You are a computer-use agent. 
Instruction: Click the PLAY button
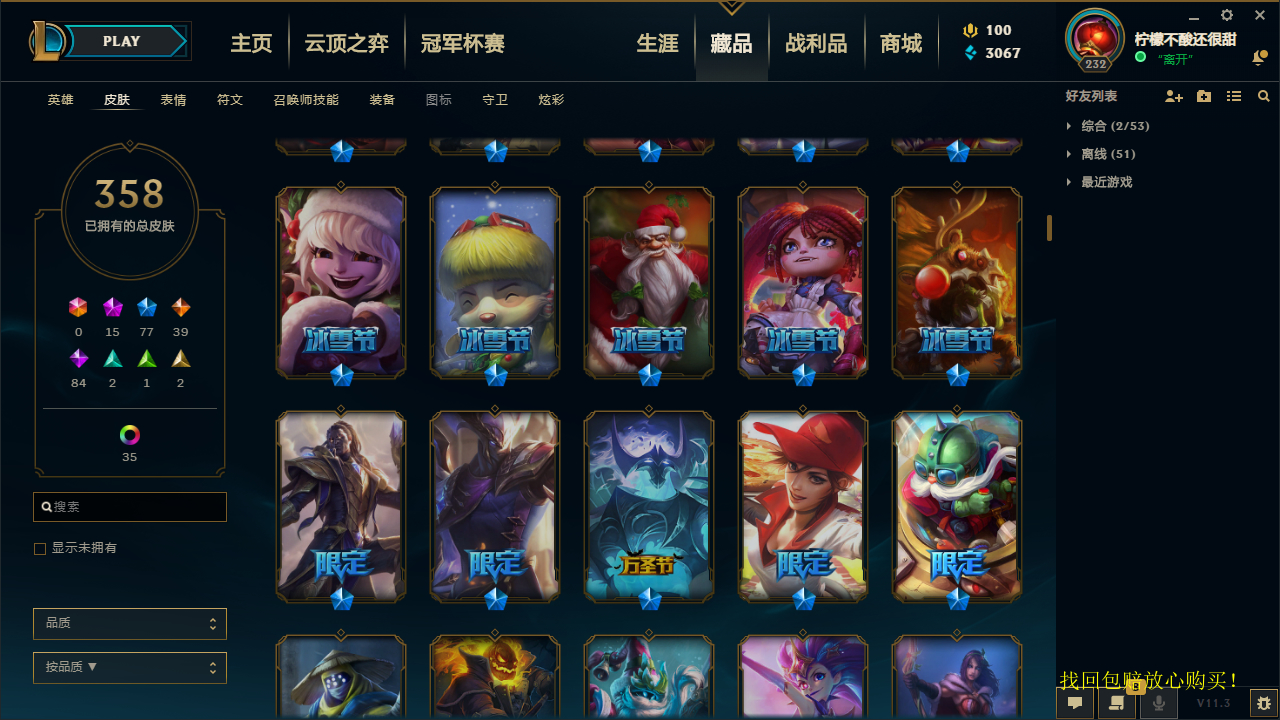coord(122,41)
